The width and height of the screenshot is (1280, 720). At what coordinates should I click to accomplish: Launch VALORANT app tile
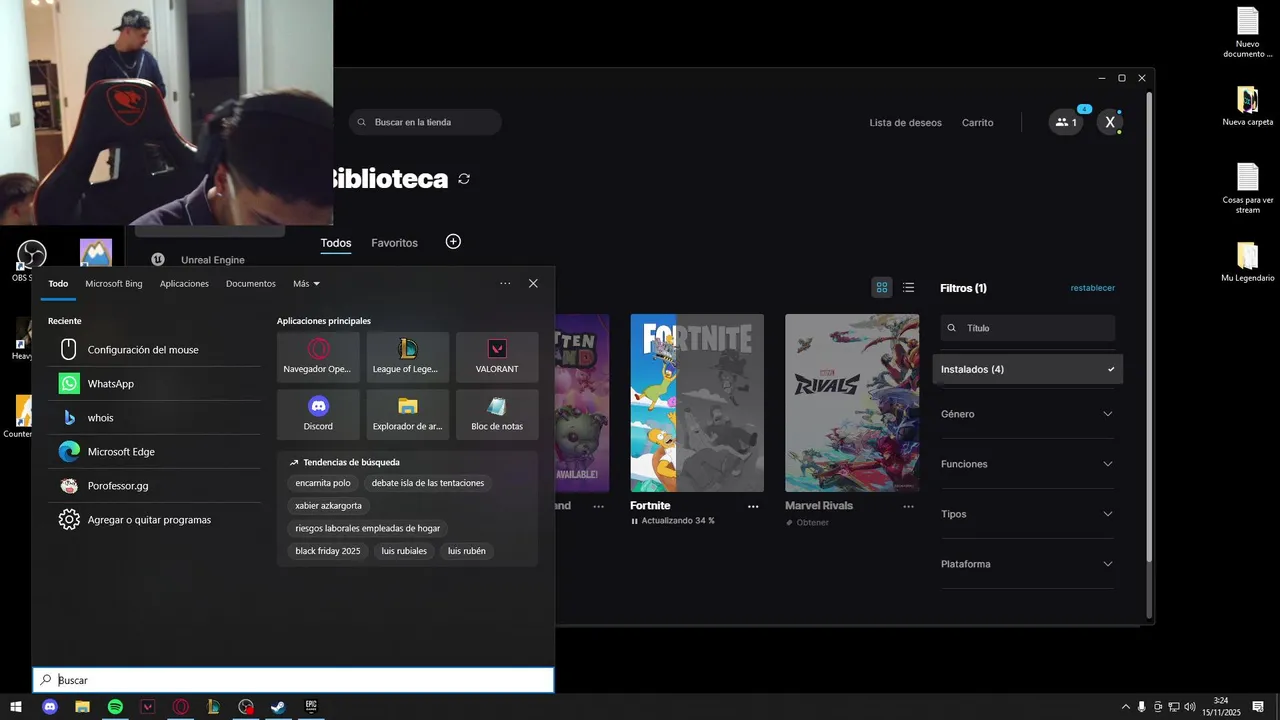coord(497,357)
